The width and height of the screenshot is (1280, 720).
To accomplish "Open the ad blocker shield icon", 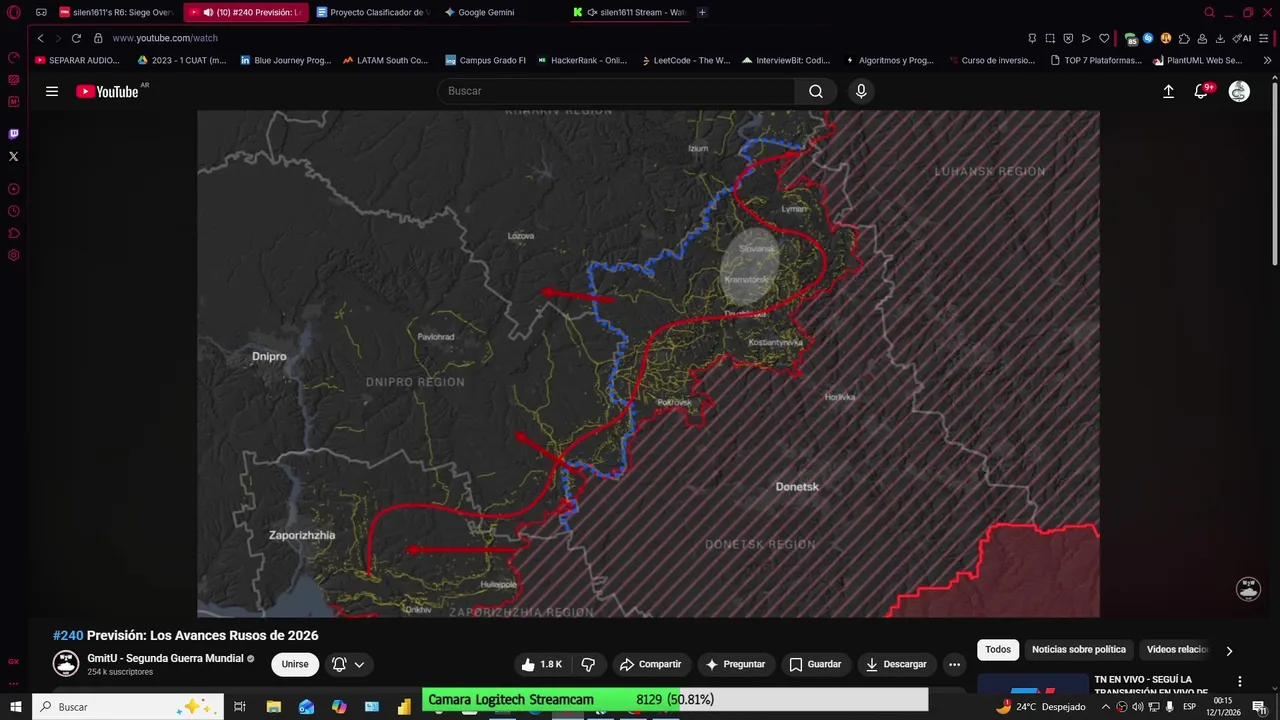I will click(x=1068, y=38).
